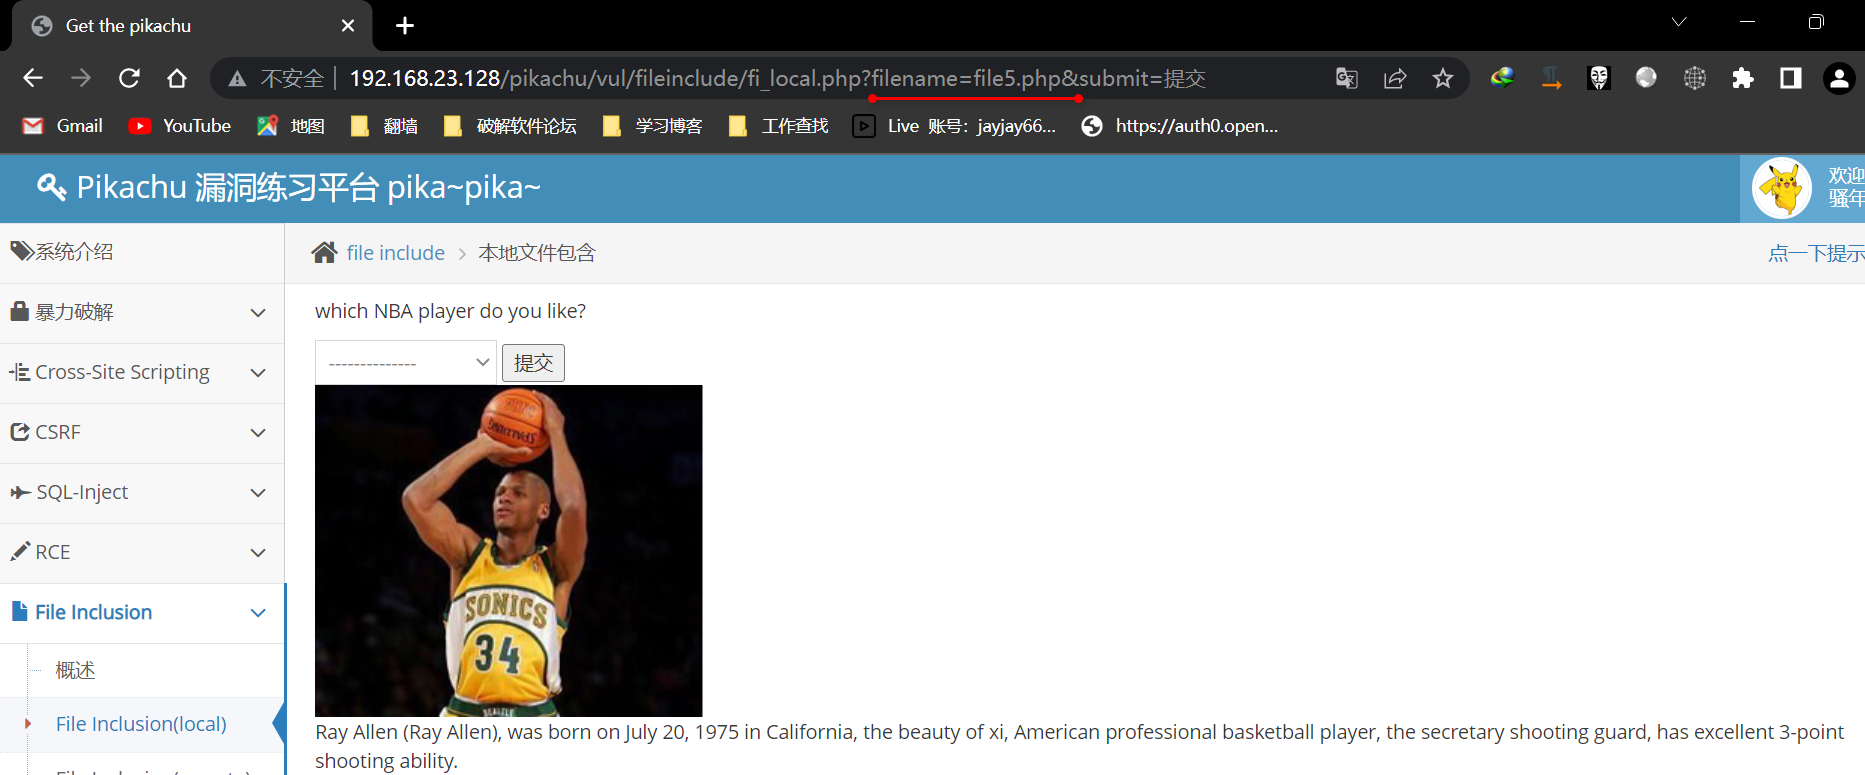The image size is (1865, 775).
Task: Bookmark this page with the star icon
Action: [1442, 78]
